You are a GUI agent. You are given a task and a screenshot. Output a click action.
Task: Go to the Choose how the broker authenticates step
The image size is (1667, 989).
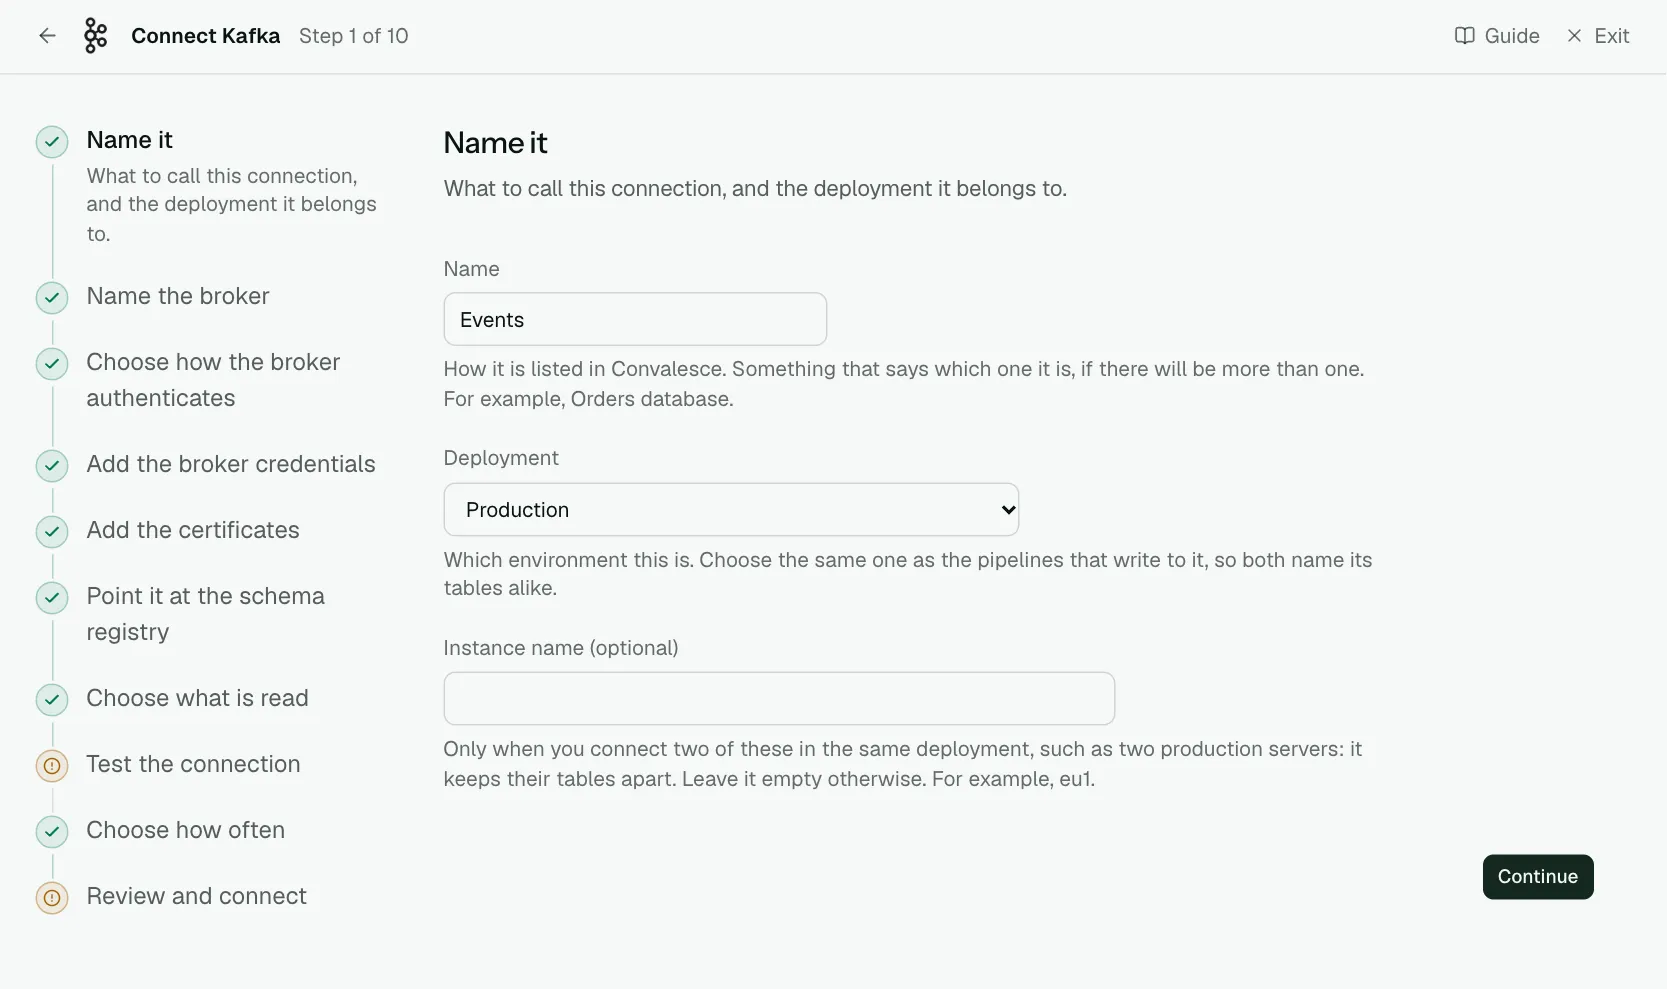213,380
